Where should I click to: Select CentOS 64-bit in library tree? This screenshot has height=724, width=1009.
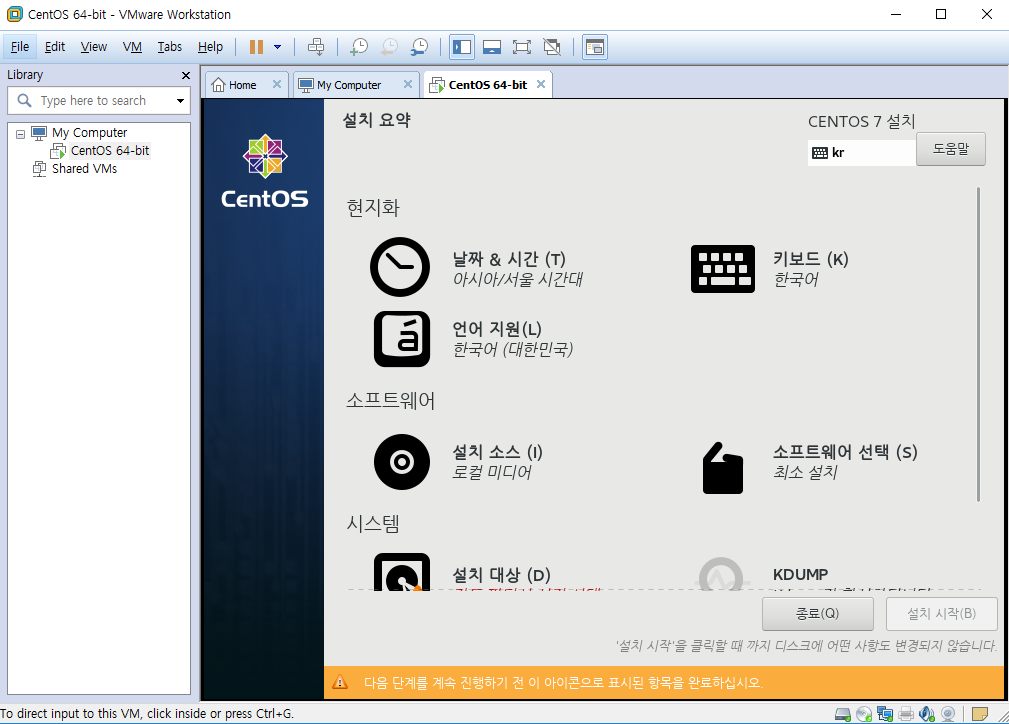(x=109, y=151)
